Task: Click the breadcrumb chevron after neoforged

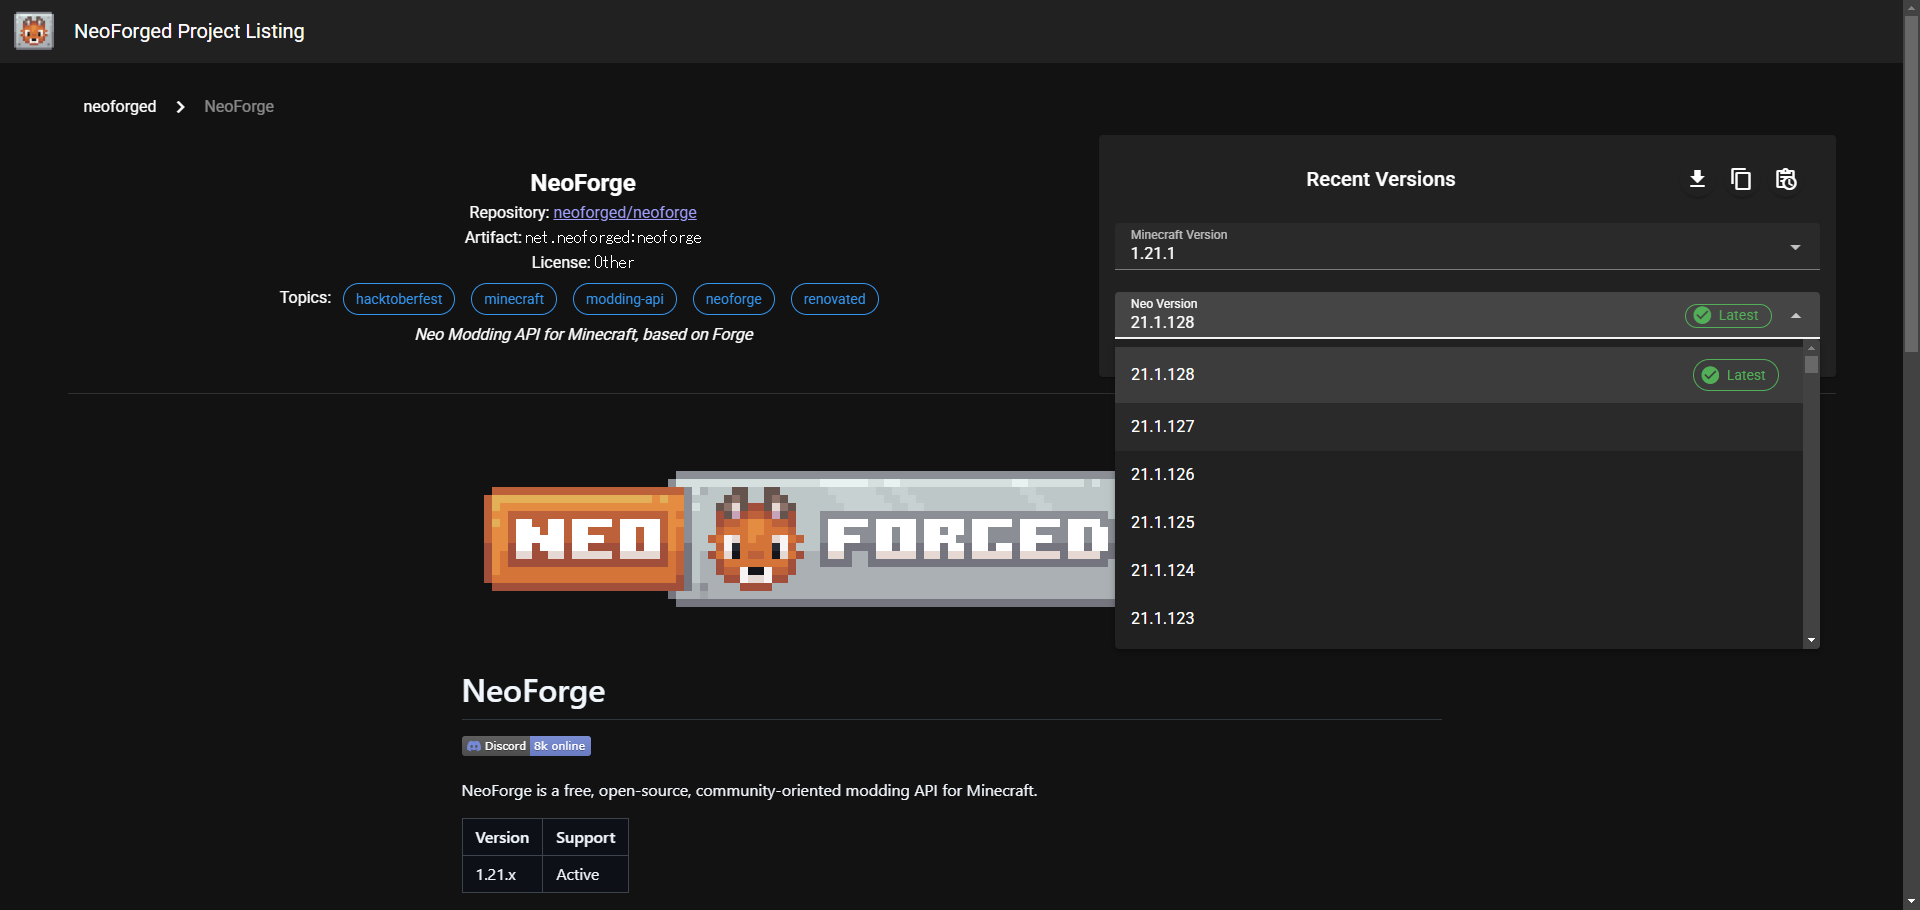Action: 180,107
